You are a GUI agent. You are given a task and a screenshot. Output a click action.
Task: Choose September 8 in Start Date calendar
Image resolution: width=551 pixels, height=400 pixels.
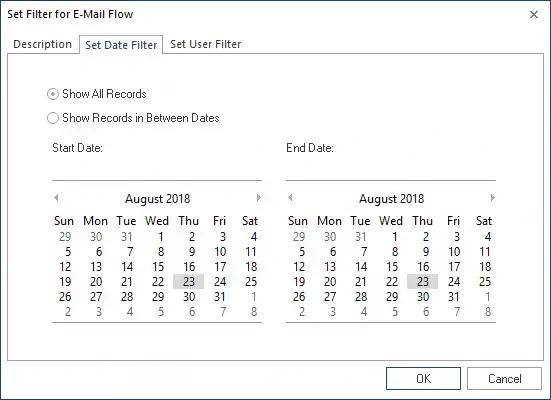(x=254, y=311)
